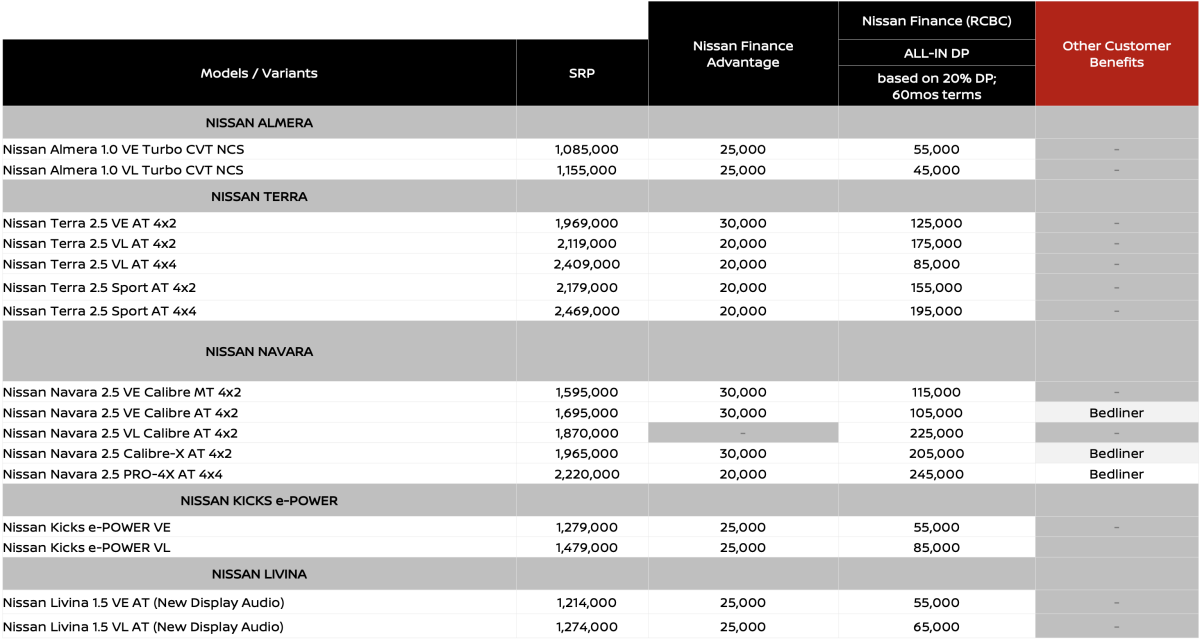Click the NISSAN LIVINA section heading
This screenshot has height=641, width=1200.
tap(259, 575)
